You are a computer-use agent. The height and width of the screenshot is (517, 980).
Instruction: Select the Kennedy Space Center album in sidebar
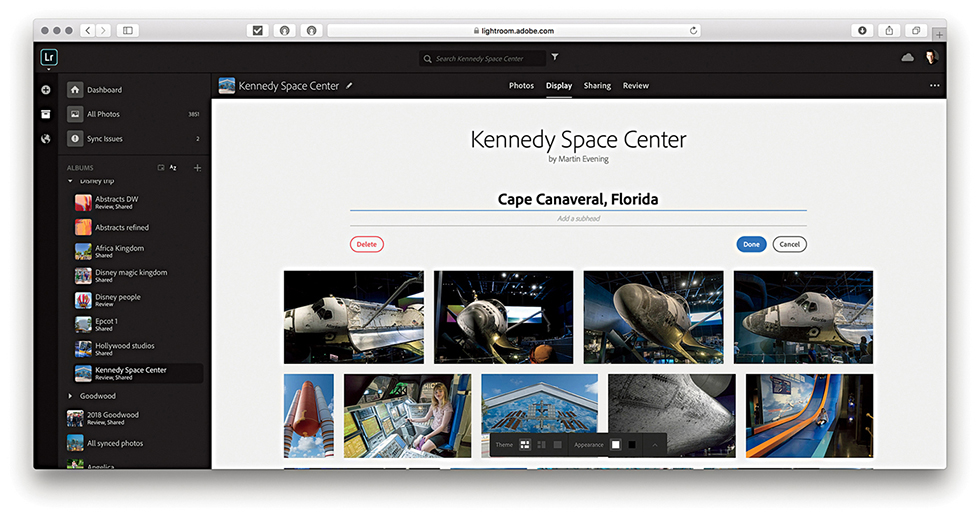[138, 373]
